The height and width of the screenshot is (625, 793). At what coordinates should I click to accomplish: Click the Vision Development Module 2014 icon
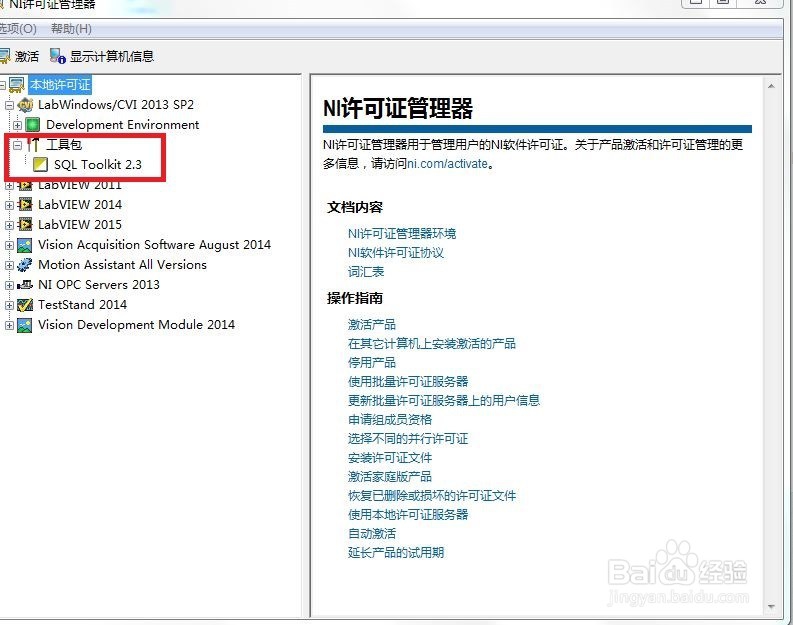pos(25,325)
